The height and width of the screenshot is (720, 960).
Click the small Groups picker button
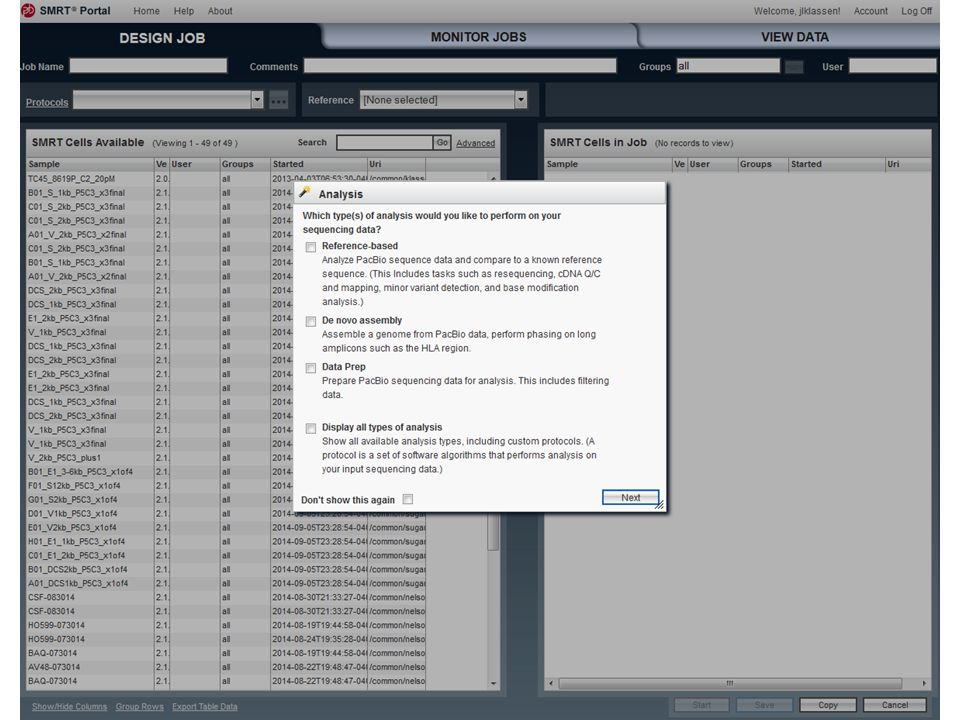coord(794,67)
